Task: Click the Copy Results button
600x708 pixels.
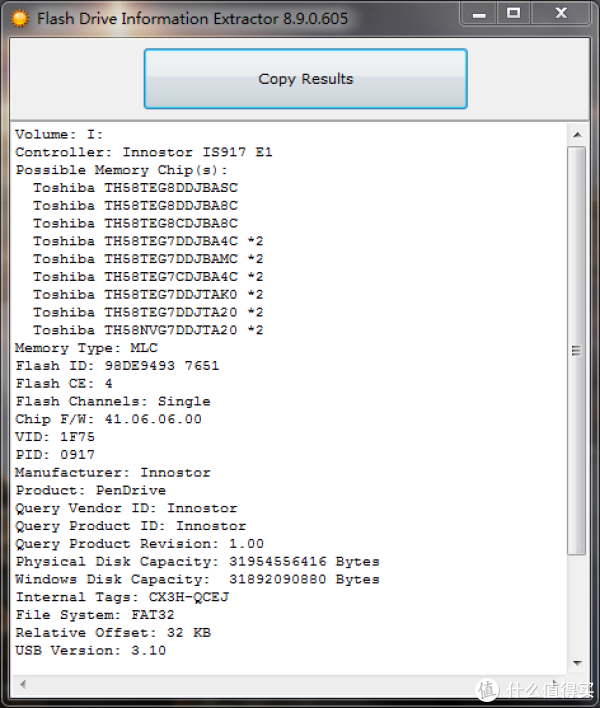Action: [306, 79]
